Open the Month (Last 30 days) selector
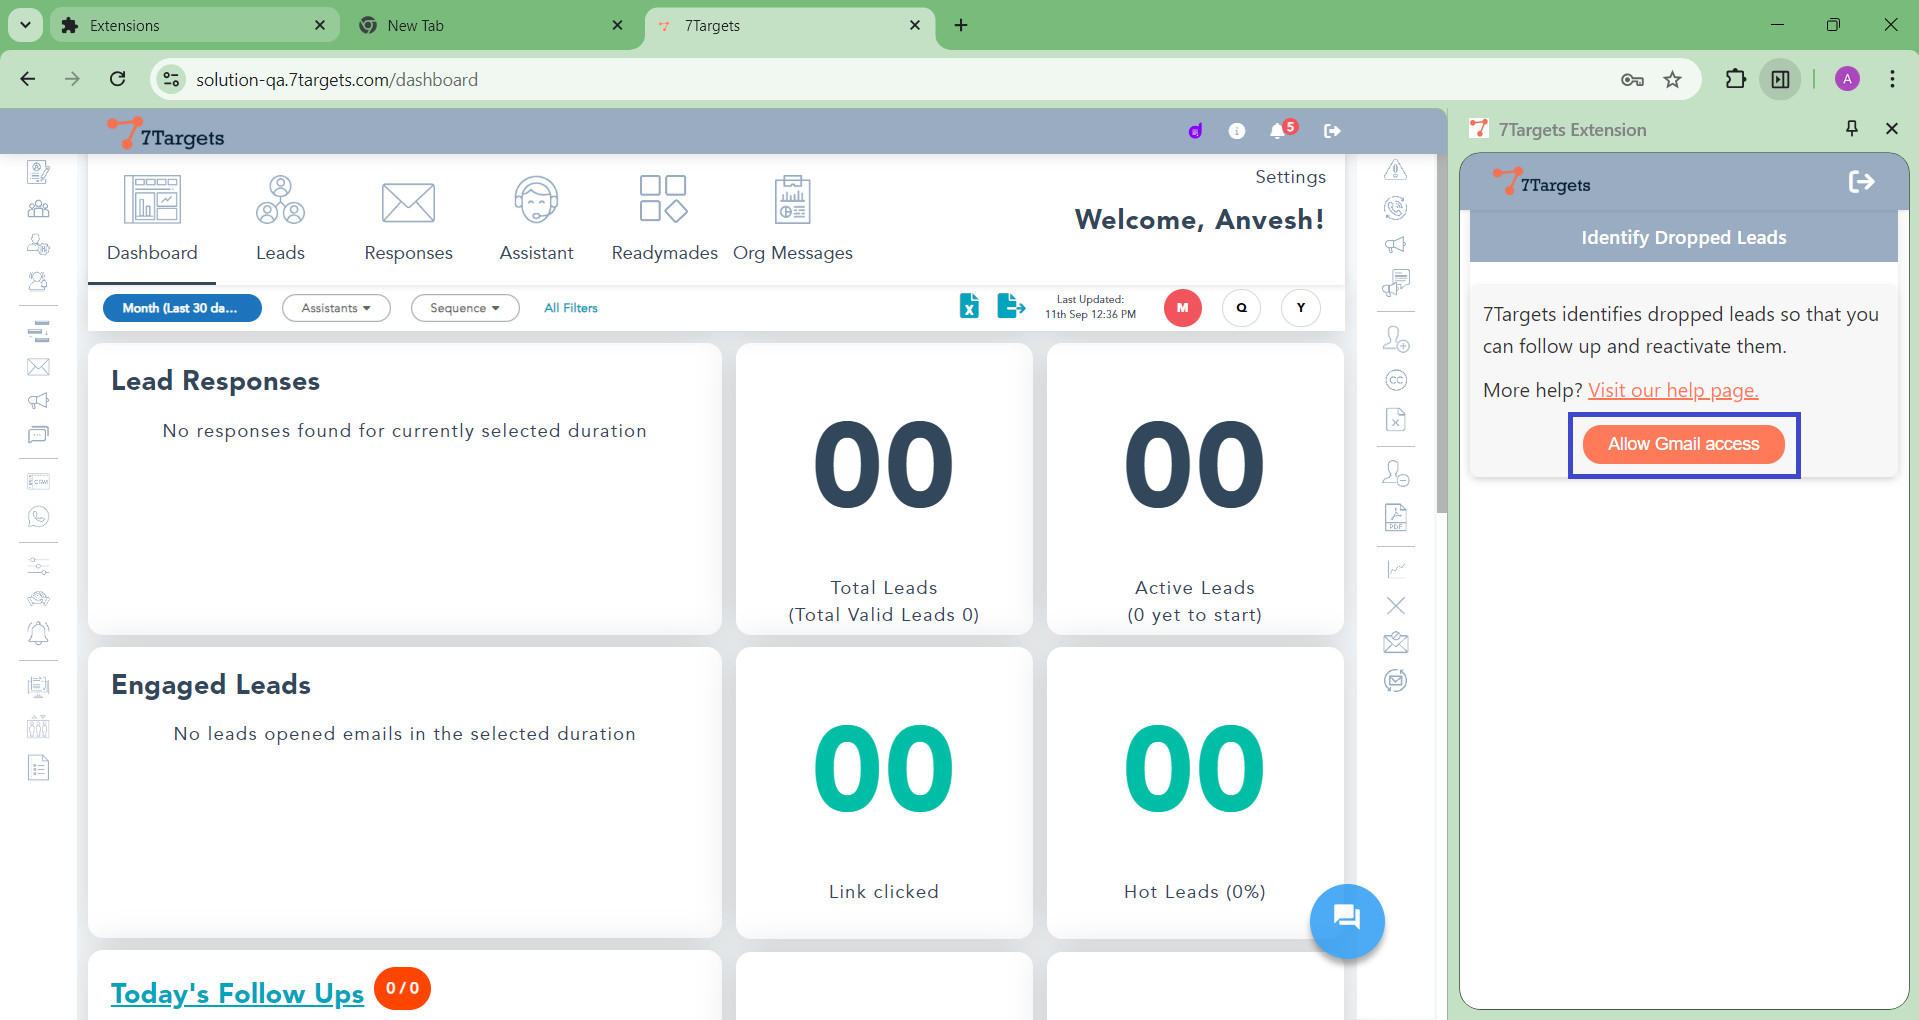The height and width of the screenshot is (1020, 1919). [x=182, y=308]
